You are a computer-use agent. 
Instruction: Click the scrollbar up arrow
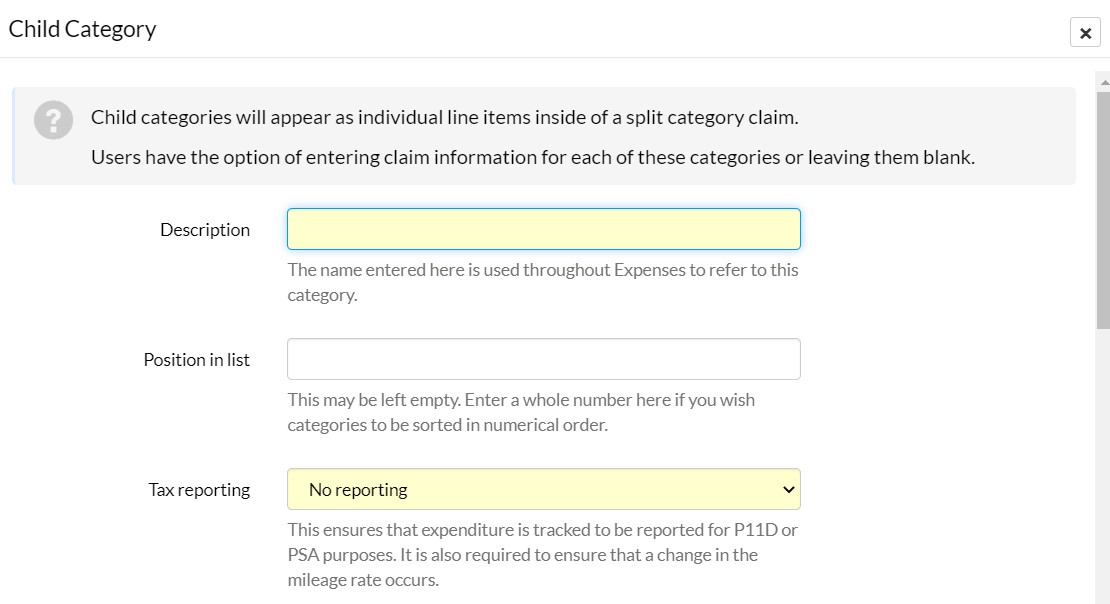click(x=1104, y=83)
